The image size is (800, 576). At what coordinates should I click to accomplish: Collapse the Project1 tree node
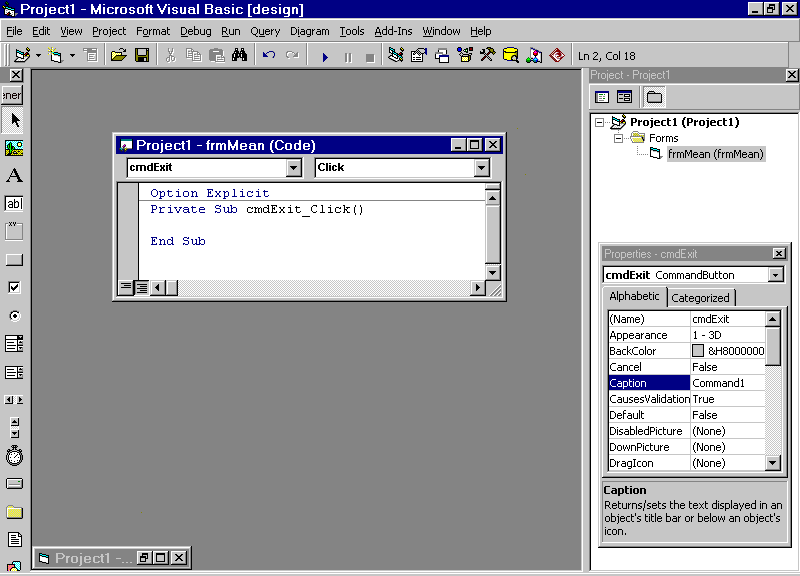pos(599,122)
